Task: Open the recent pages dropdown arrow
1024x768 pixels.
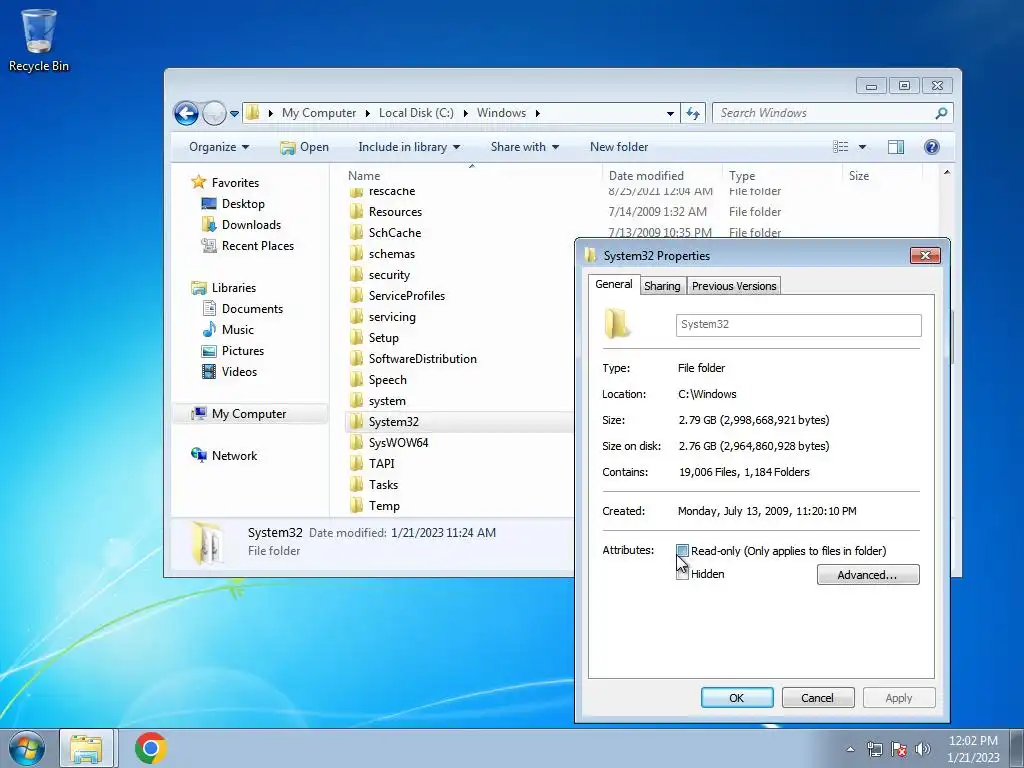Action: click(x=234, y=114)
